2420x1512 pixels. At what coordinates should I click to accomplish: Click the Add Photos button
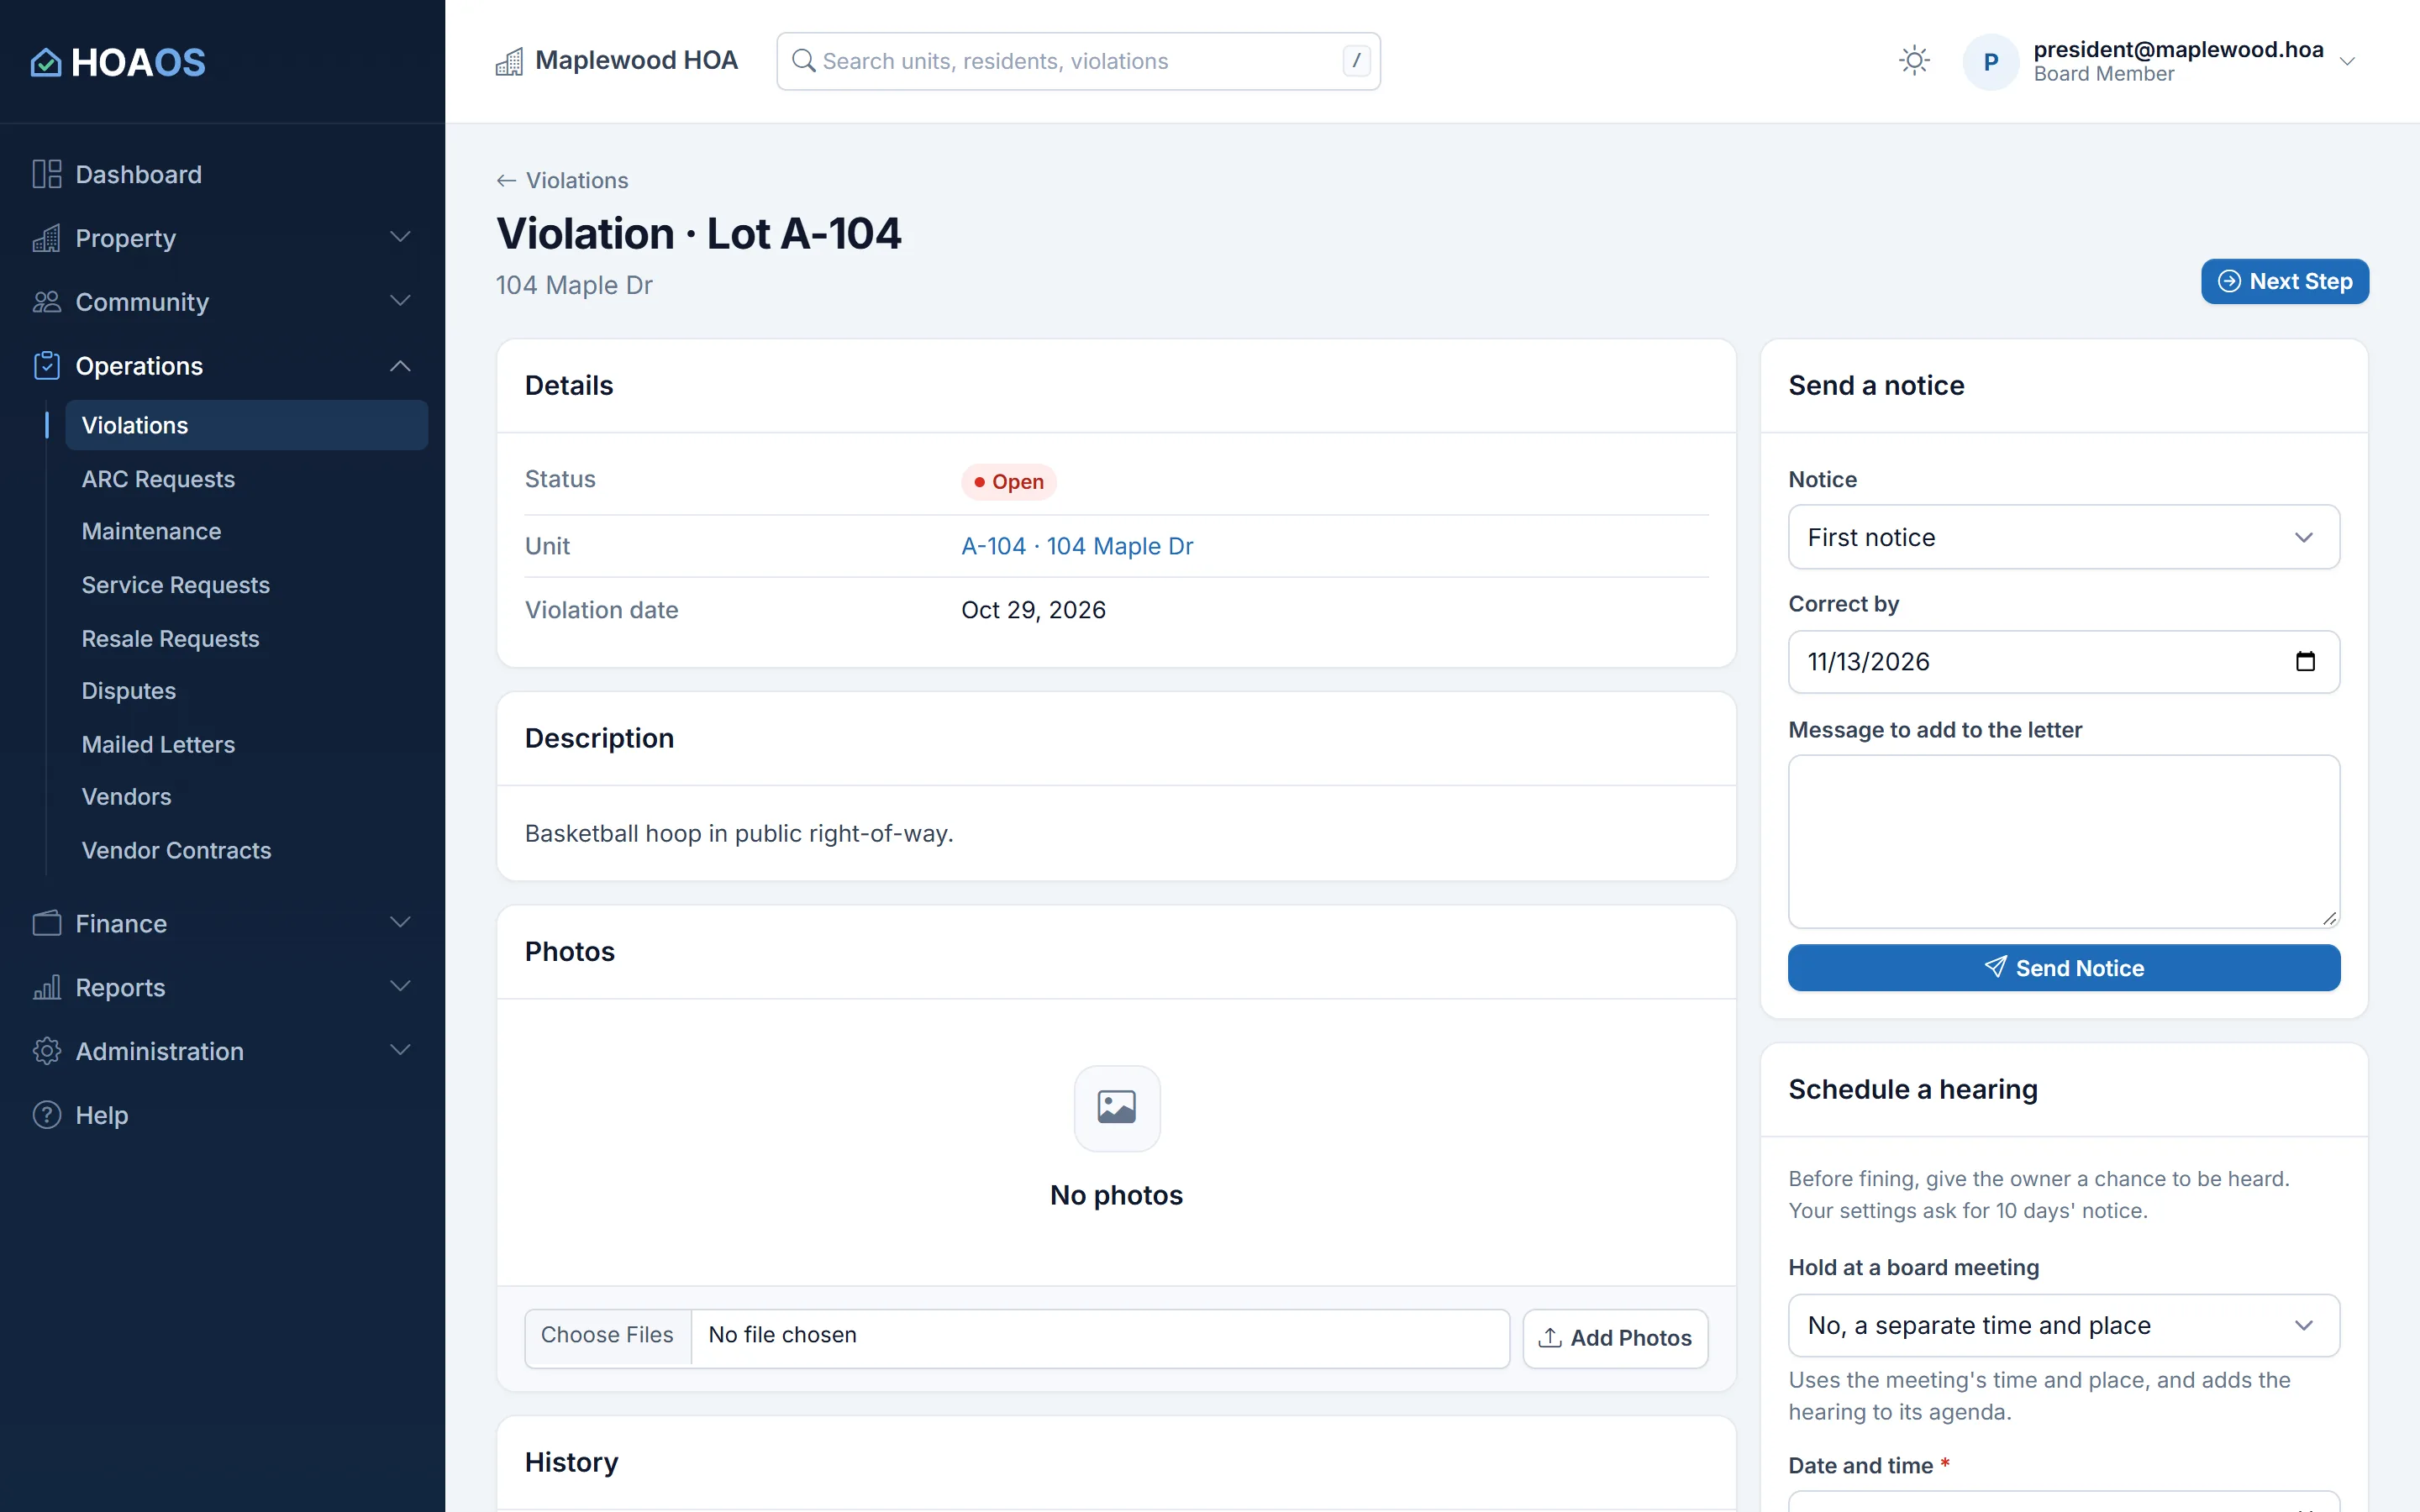(x=1615, y=1338)
